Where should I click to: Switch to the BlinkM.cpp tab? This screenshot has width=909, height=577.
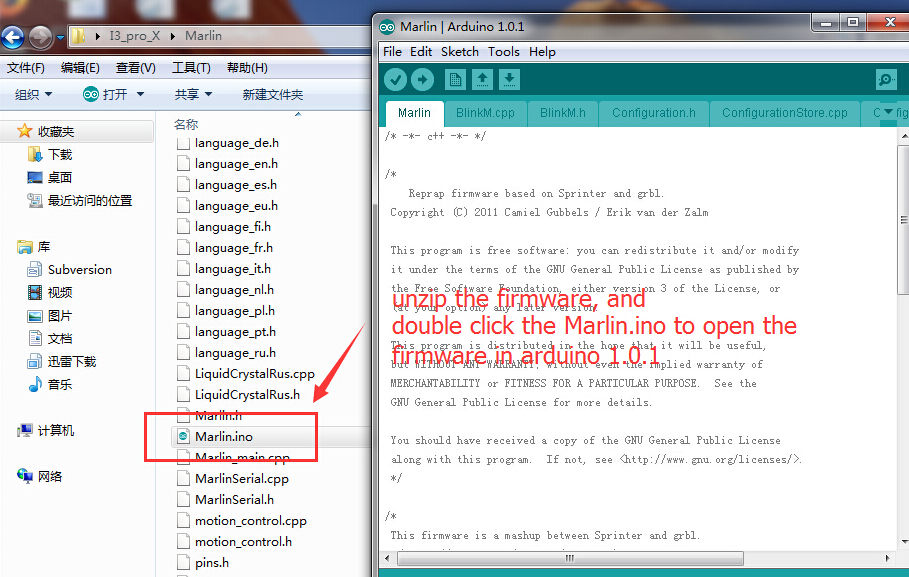(485, 113)
